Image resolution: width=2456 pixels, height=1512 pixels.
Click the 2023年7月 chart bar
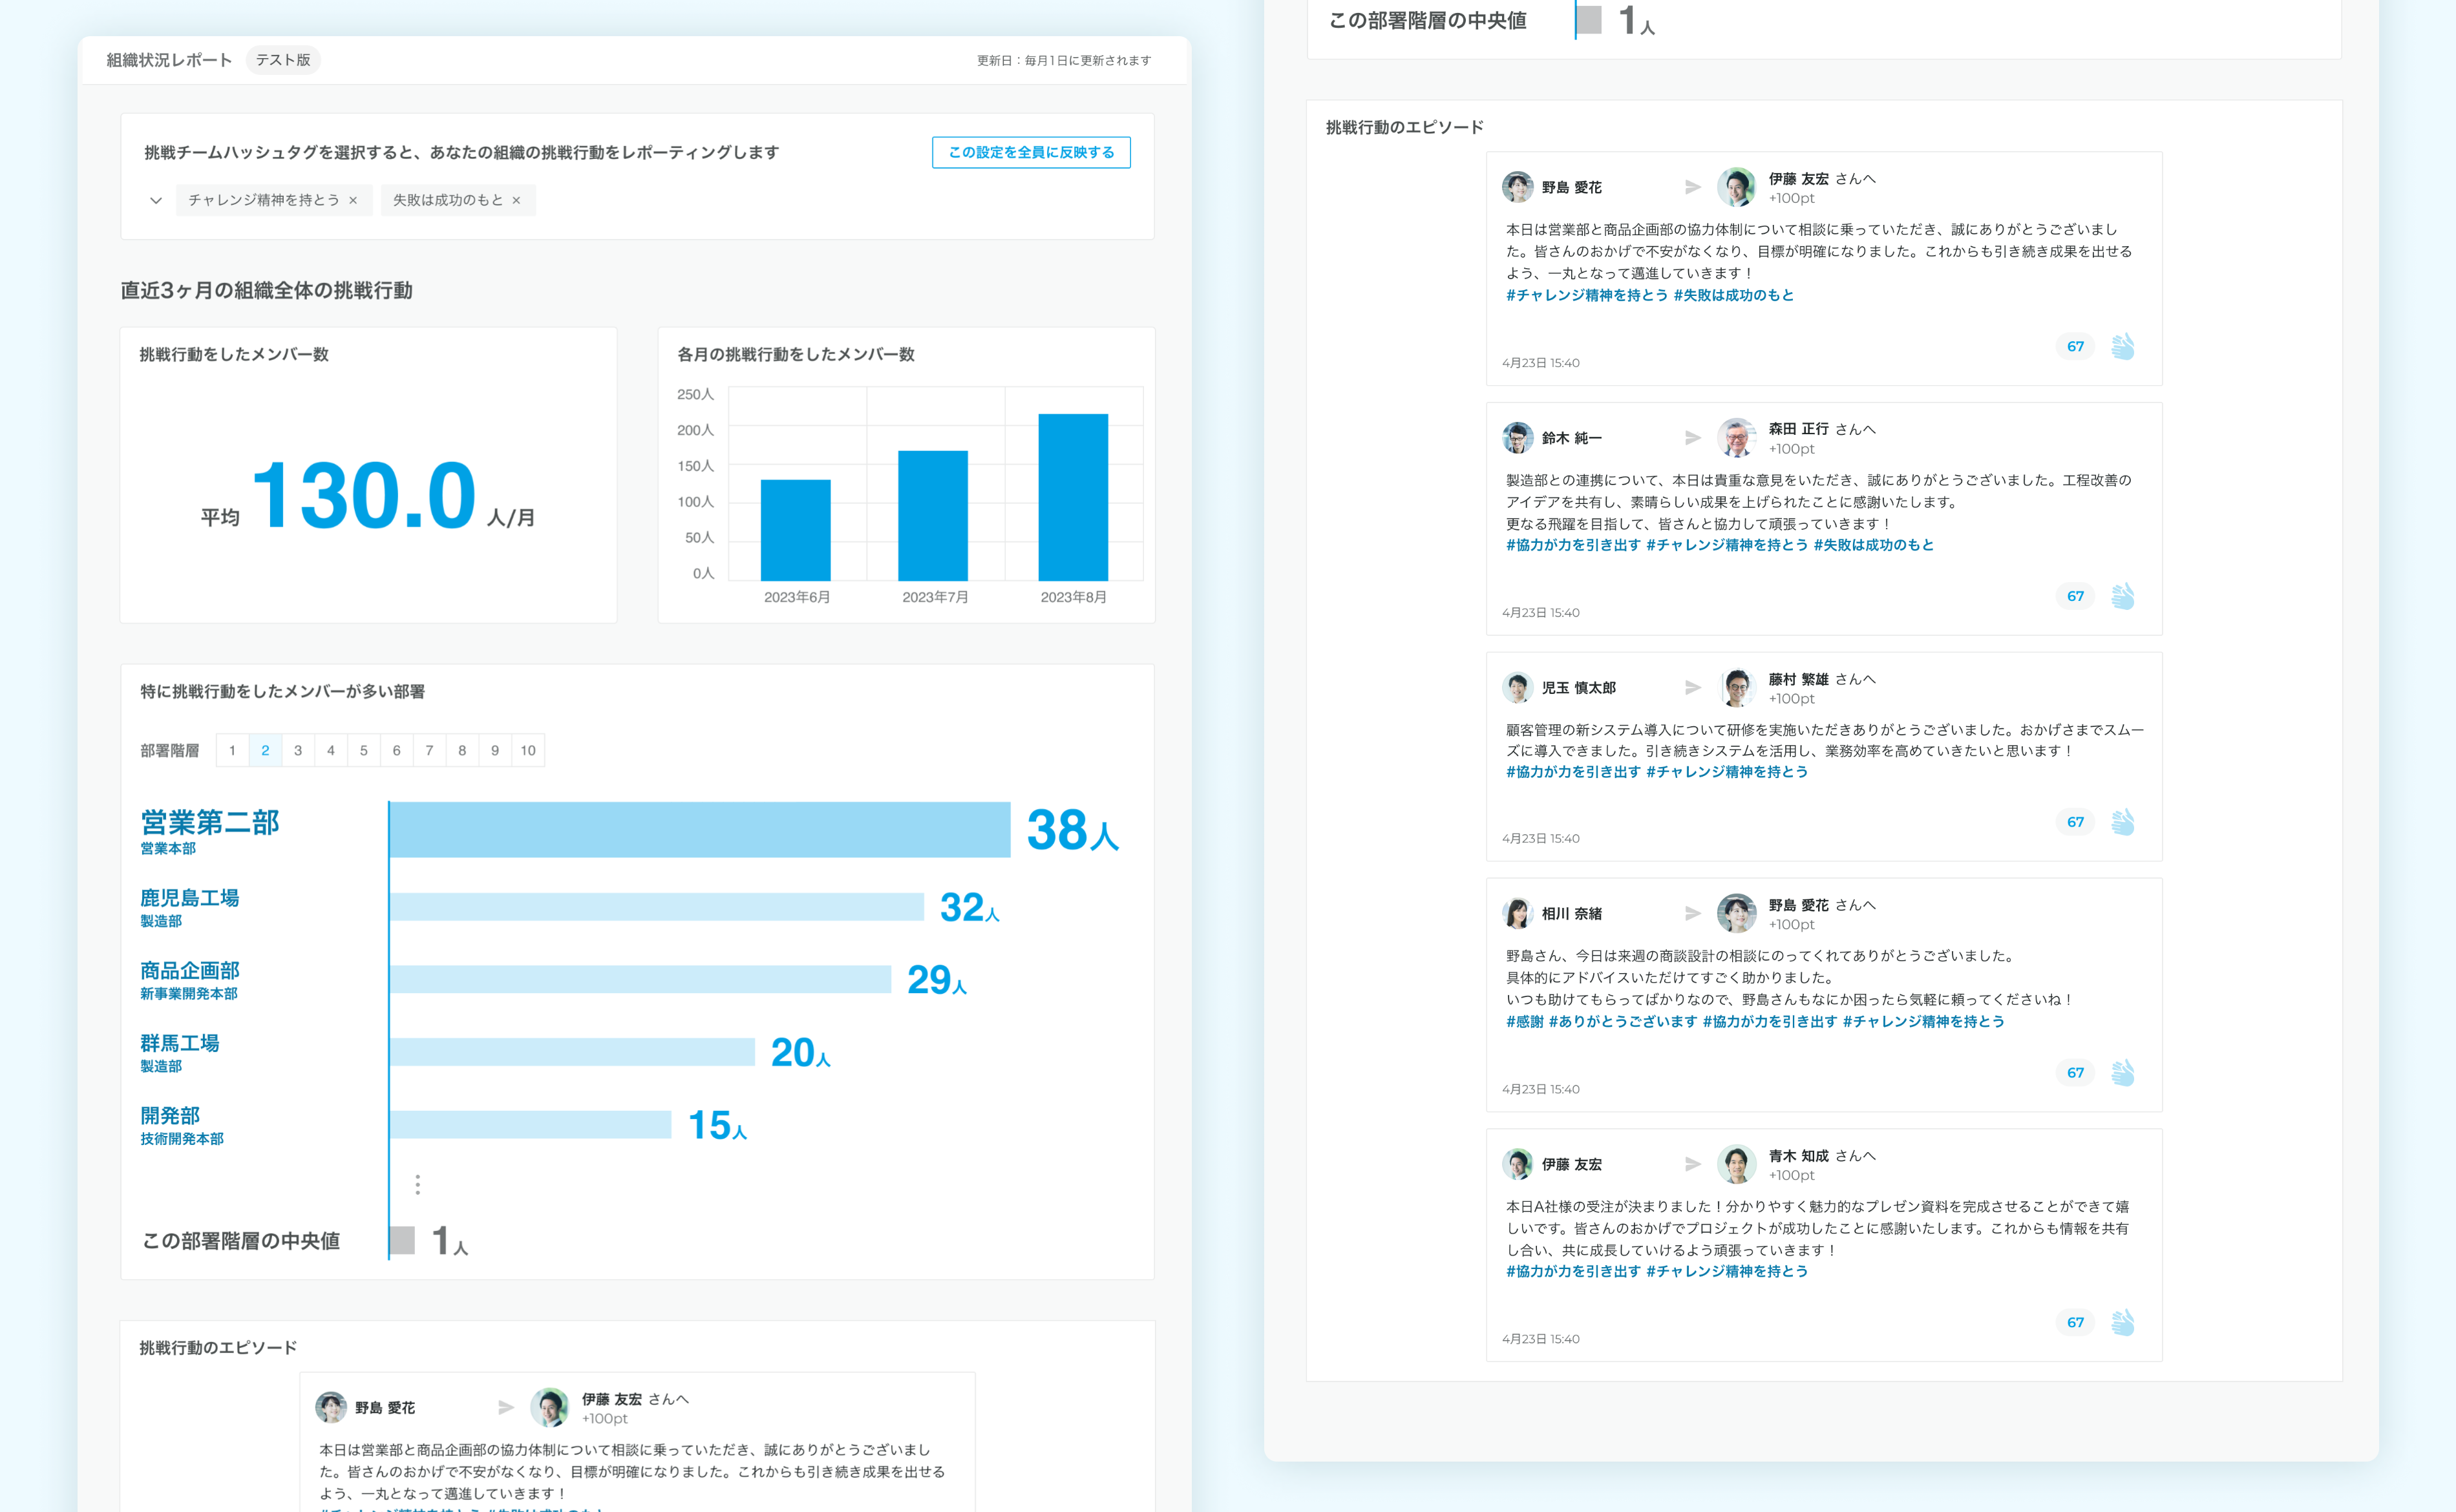click(933, 515)
